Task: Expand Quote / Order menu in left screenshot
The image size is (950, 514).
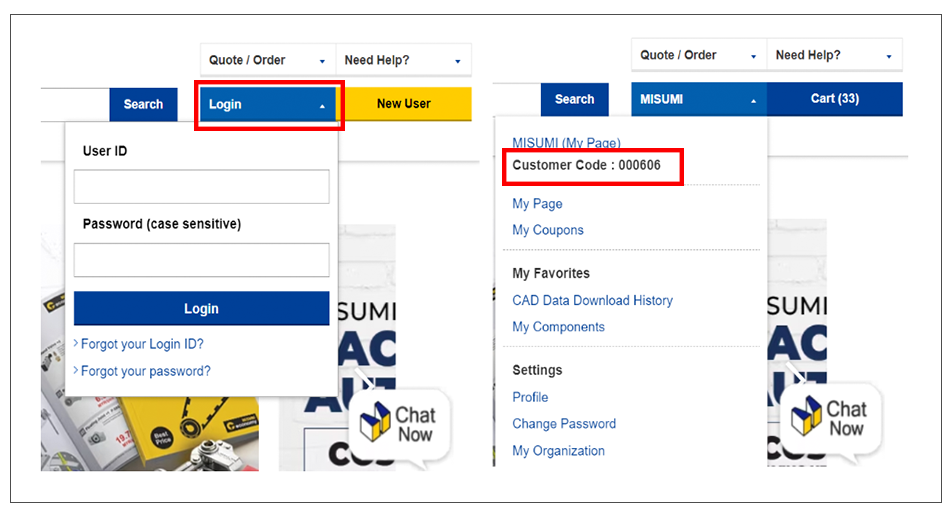Action: point(268,60)
